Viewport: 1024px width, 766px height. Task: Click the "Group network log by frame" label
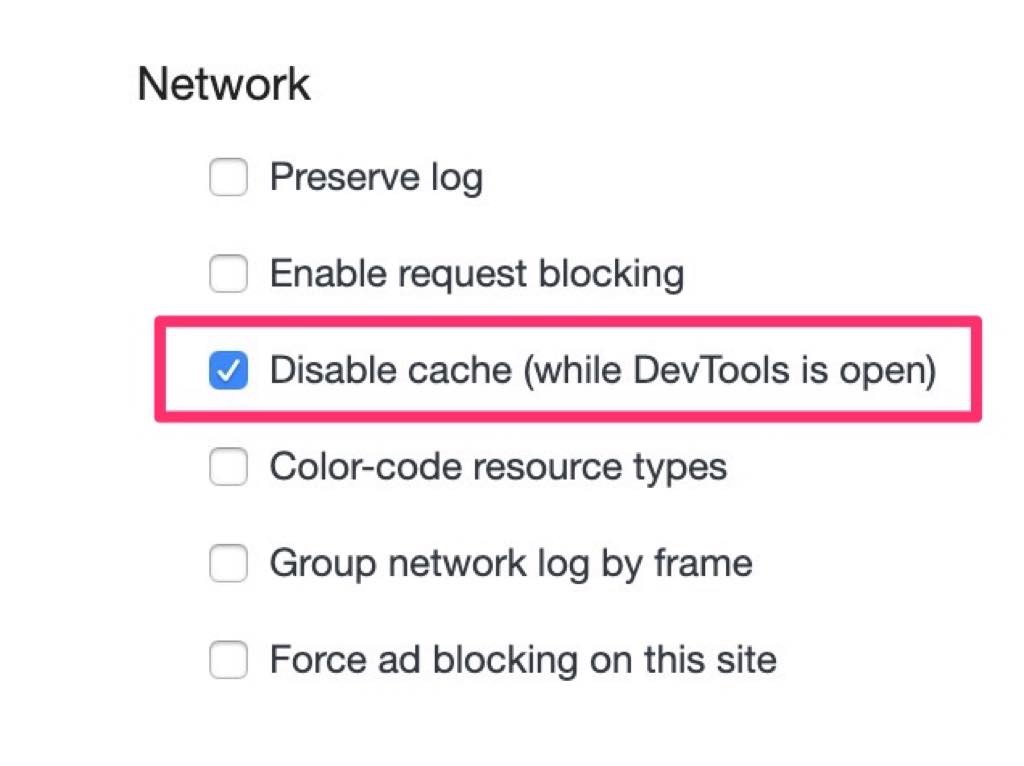510,564
